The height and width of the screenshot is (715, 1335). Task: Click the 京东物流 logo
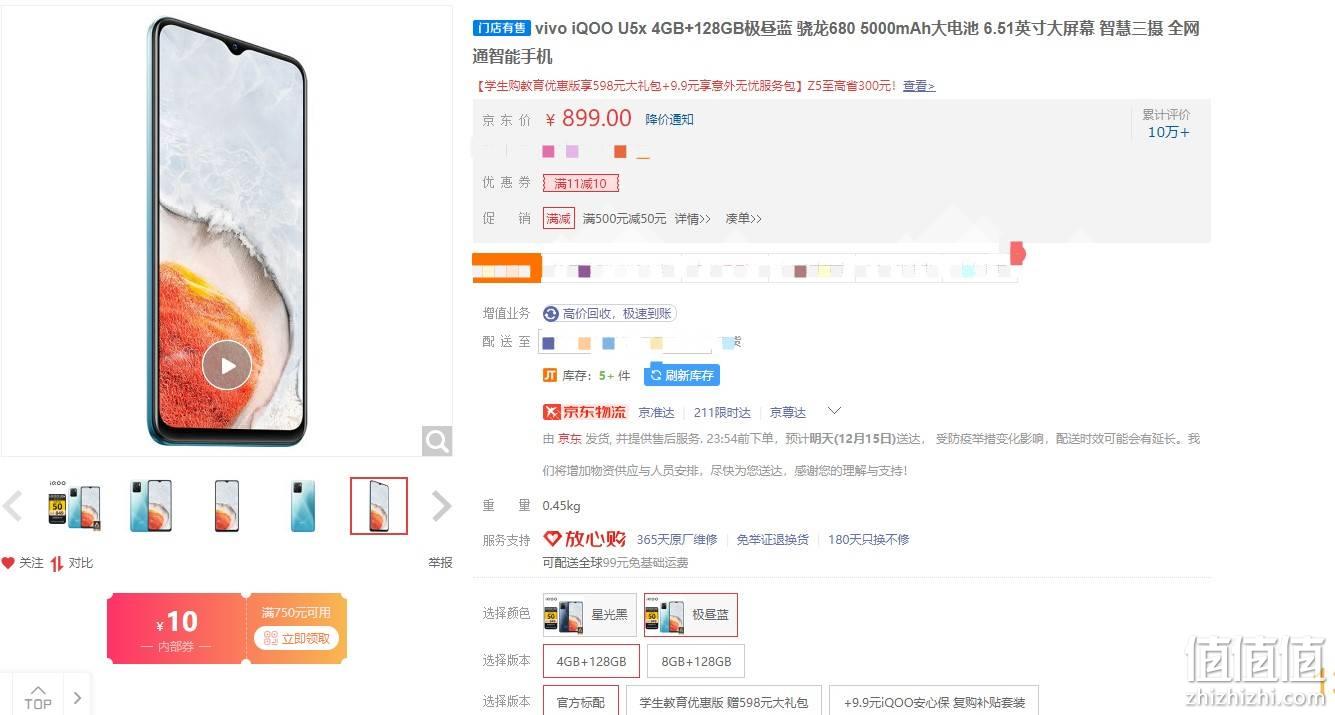point(584,412)
